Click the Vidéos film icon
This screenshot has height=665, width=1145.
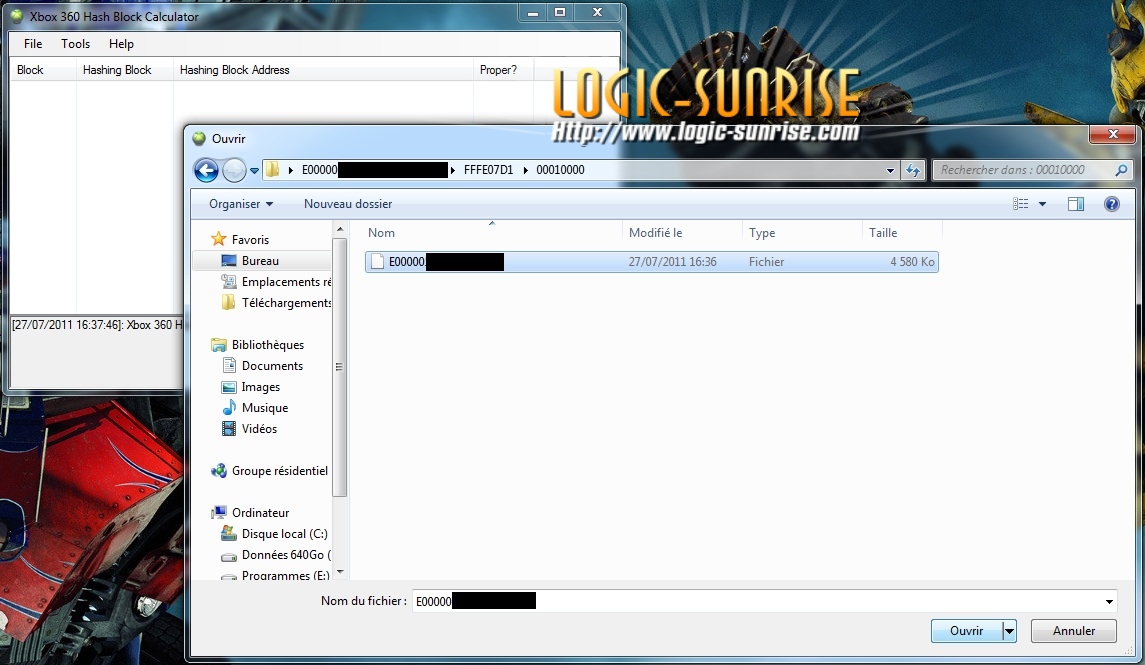(x=229, y=429)
